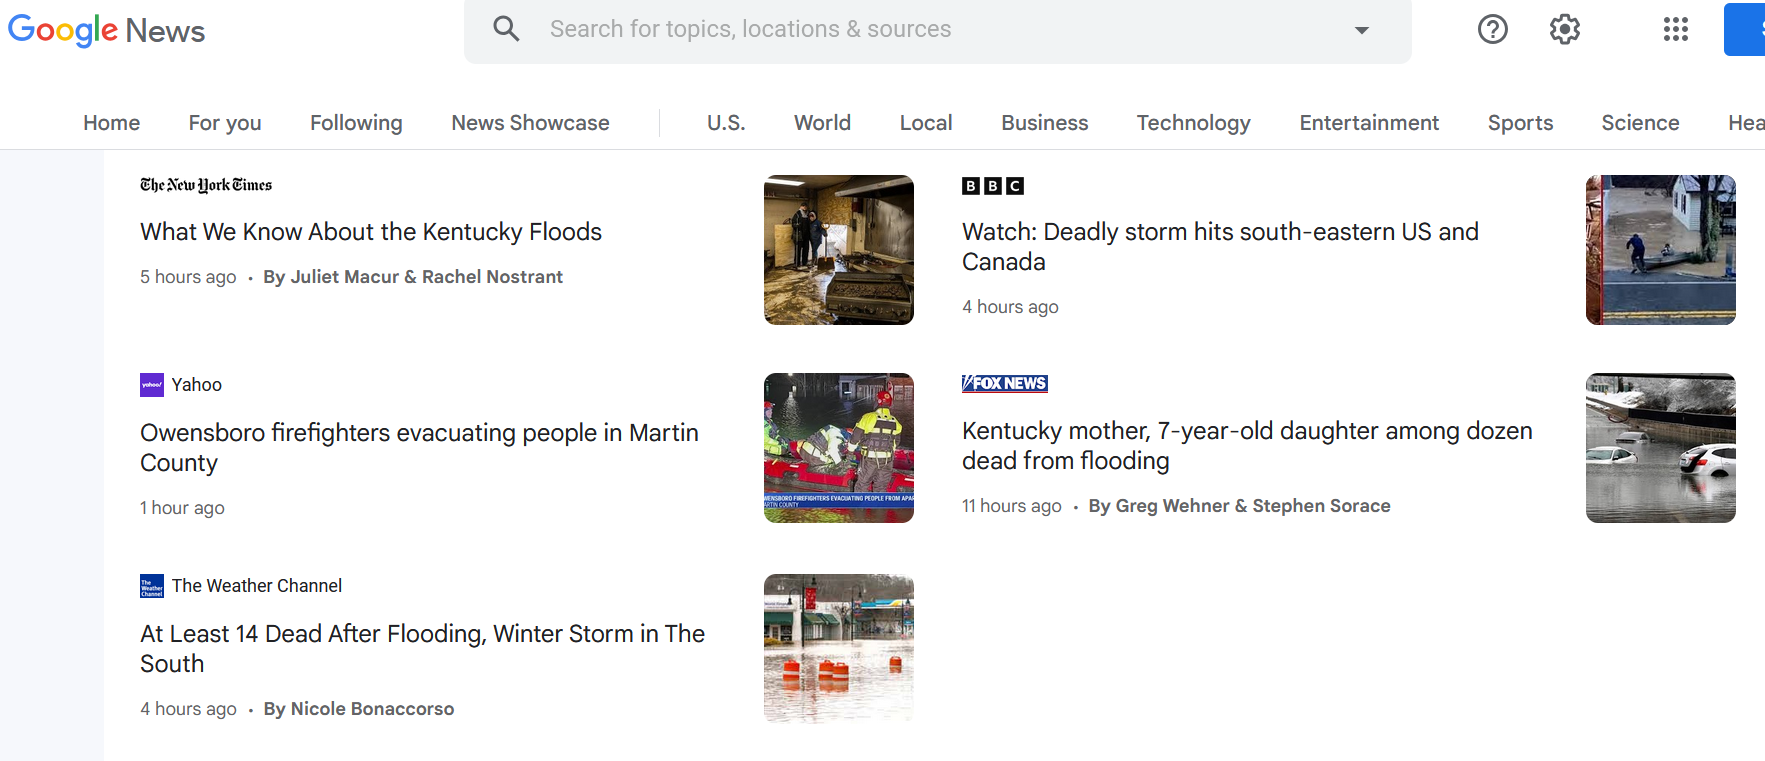Click The New York Times source logo
1765x761 pixels.
[x=206, y=185]
